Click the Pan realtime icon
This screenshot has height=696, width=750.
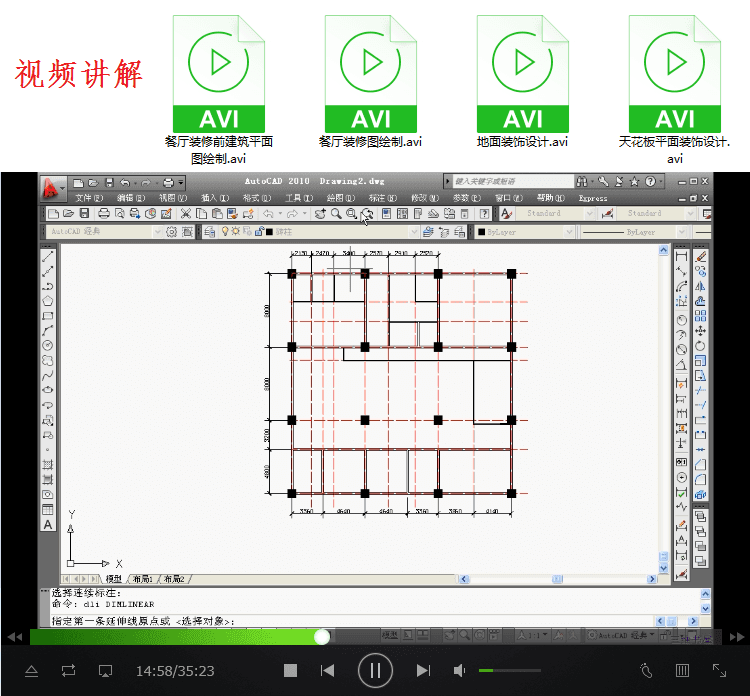pyautogui.click(x=320, y=214)
